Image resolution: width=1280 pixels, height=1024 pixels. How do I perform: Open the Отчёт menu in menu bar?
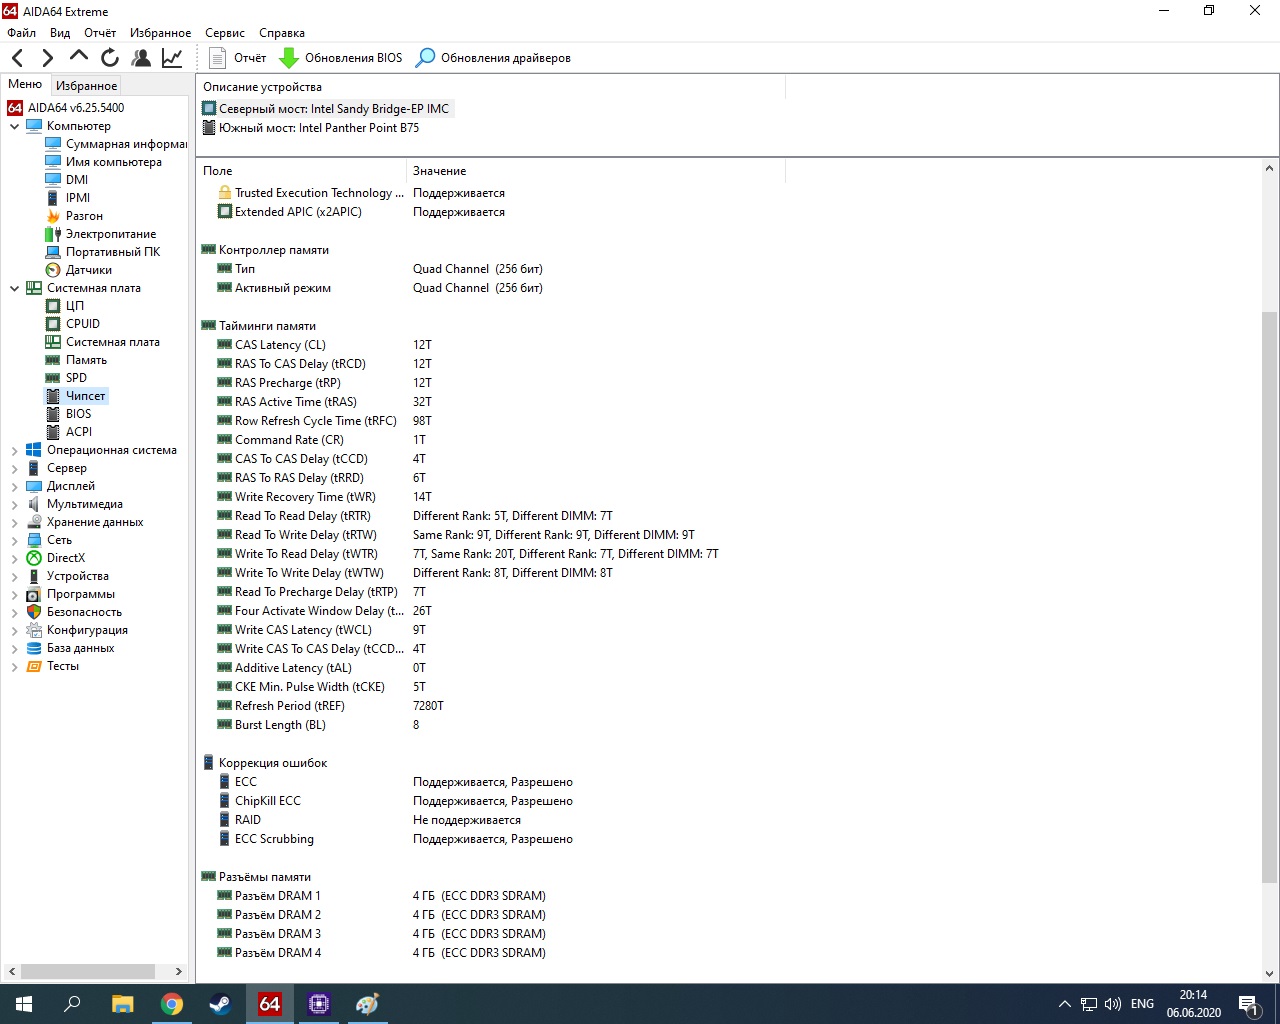tap(100, 33)
